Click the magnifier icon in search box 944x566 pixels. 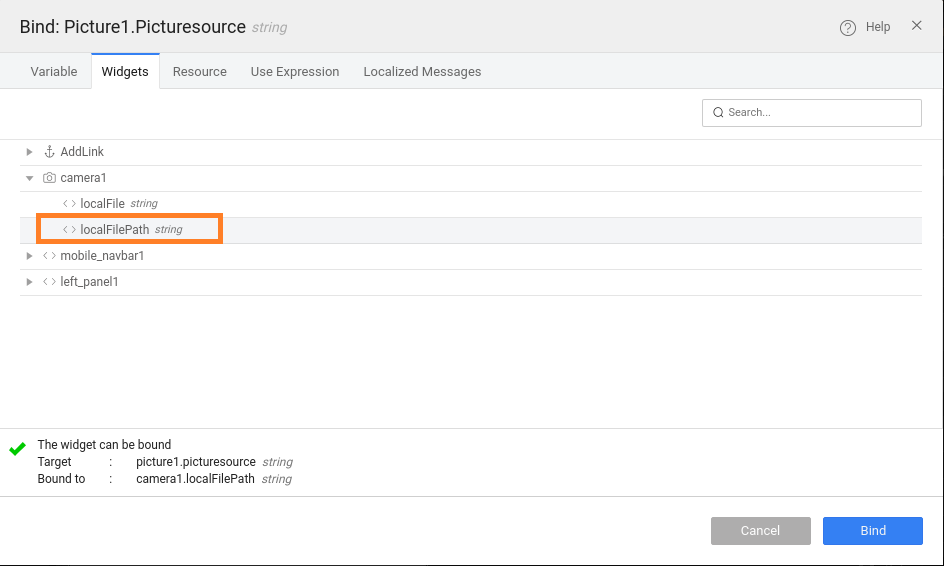717,113
